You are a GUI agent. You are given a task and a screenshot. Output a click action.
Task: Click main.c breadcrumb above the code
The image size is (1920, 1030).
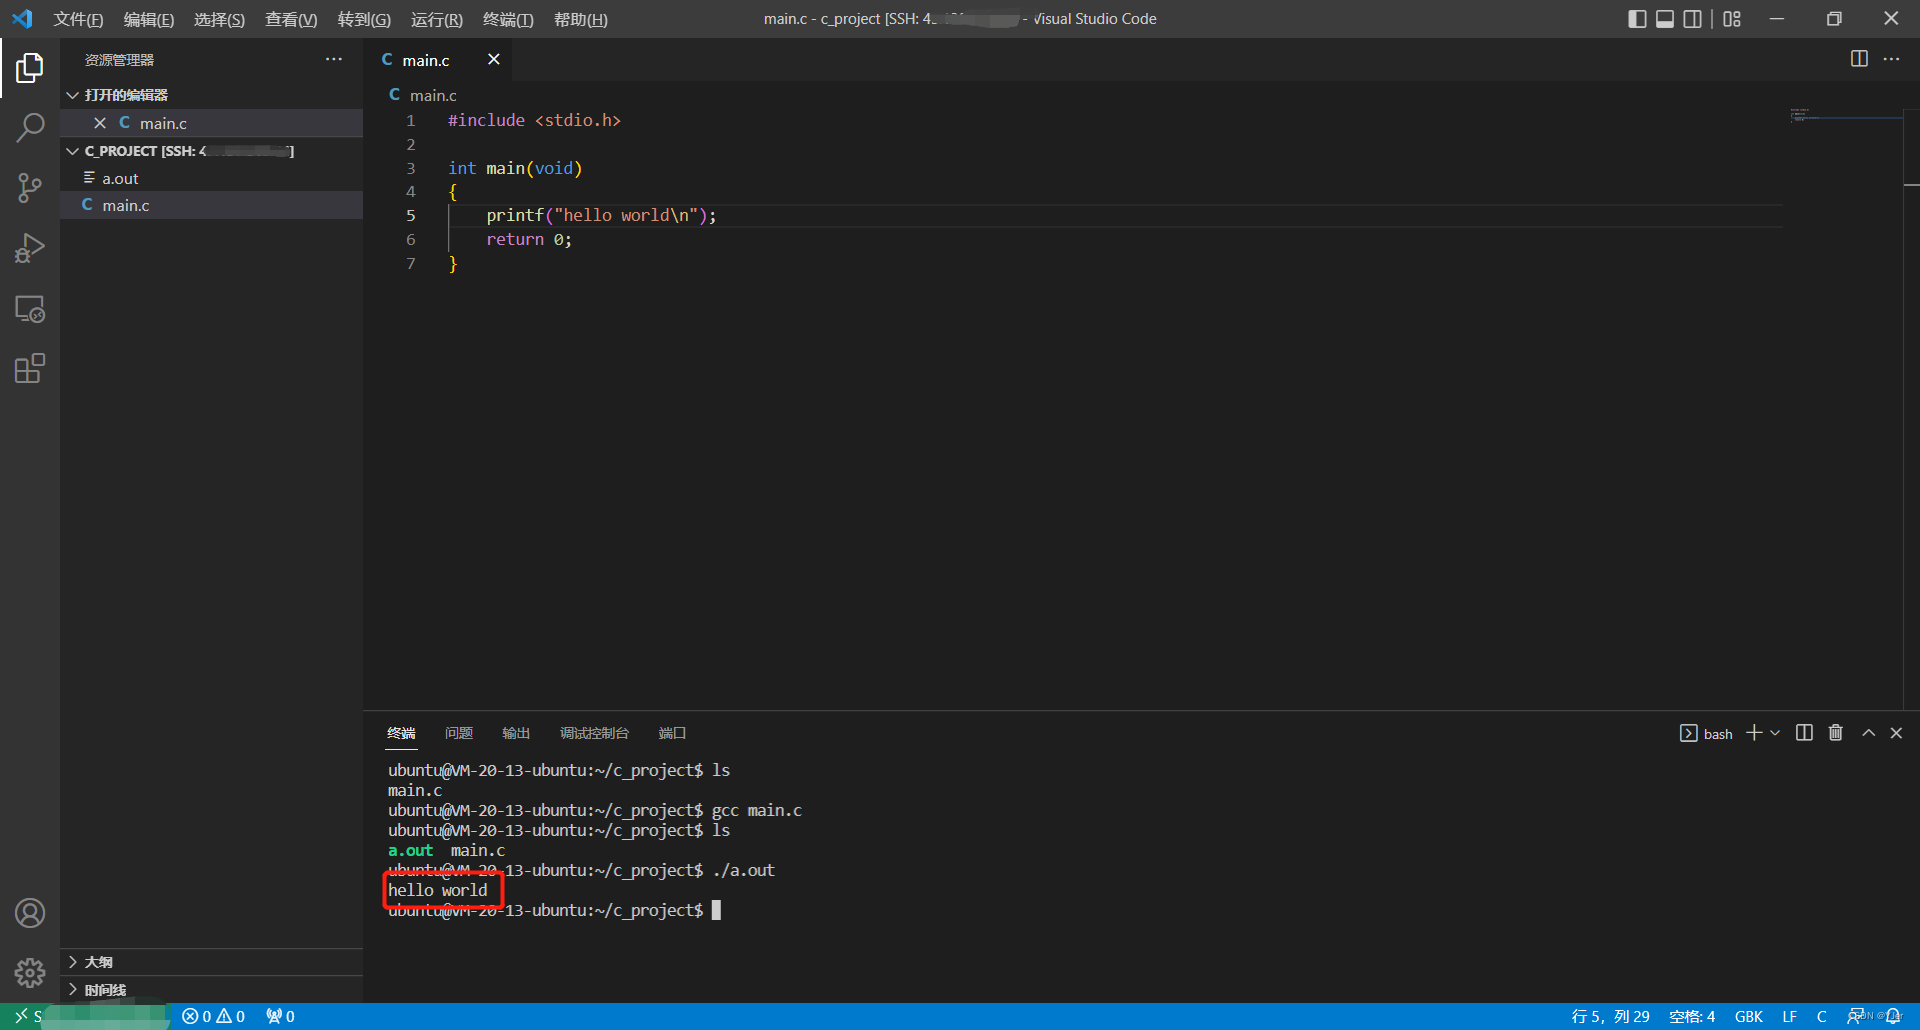pos(432,95)
